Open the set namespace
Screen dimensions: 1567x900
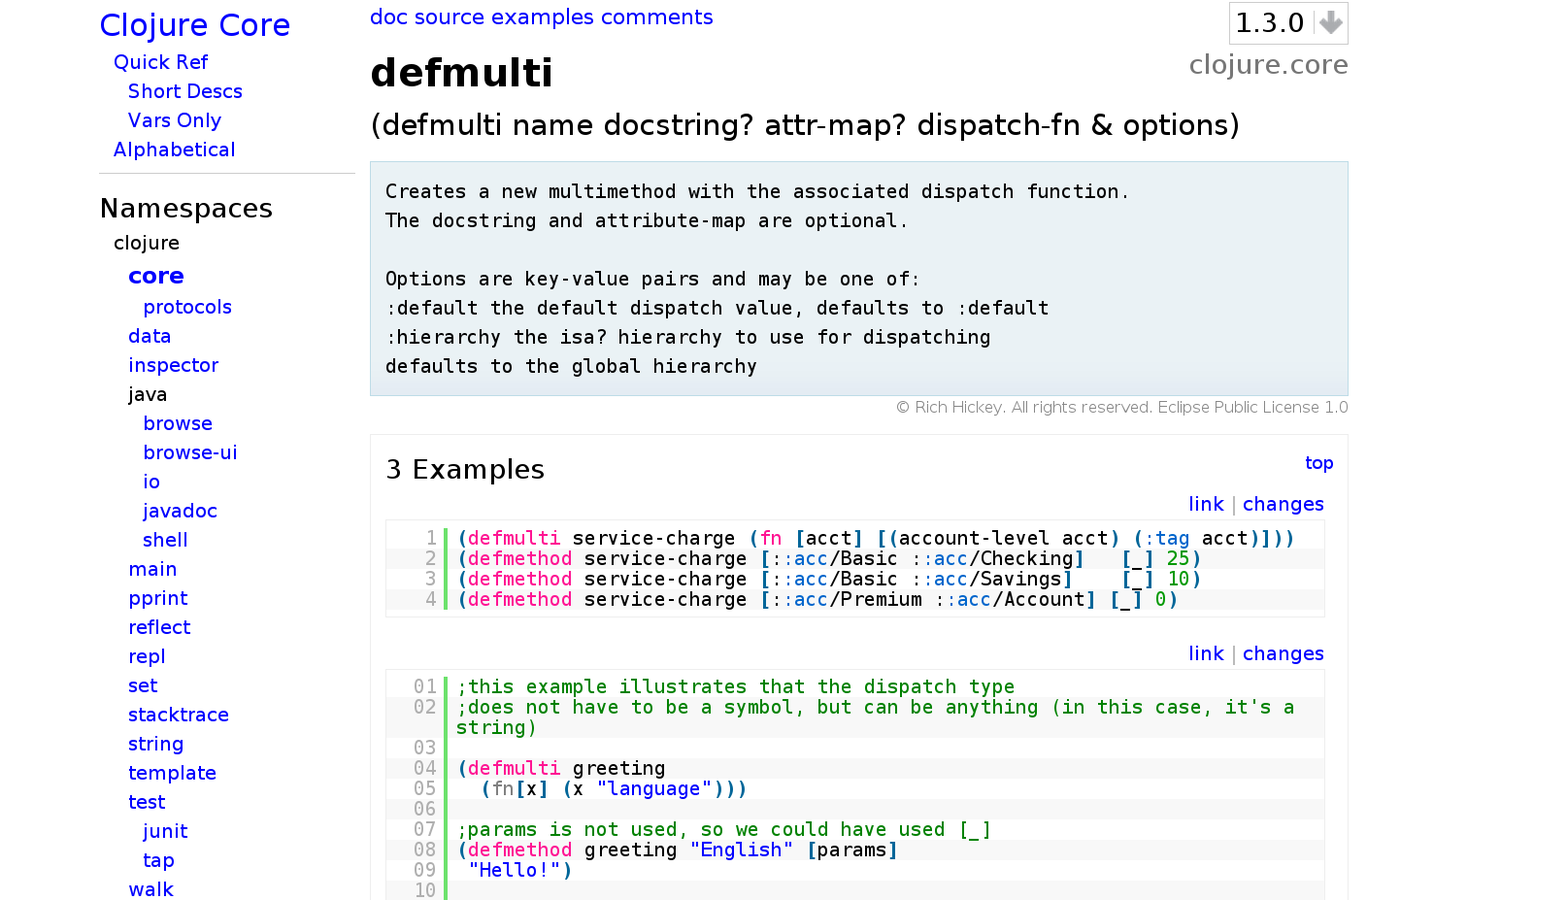click(x=142, y=685)
